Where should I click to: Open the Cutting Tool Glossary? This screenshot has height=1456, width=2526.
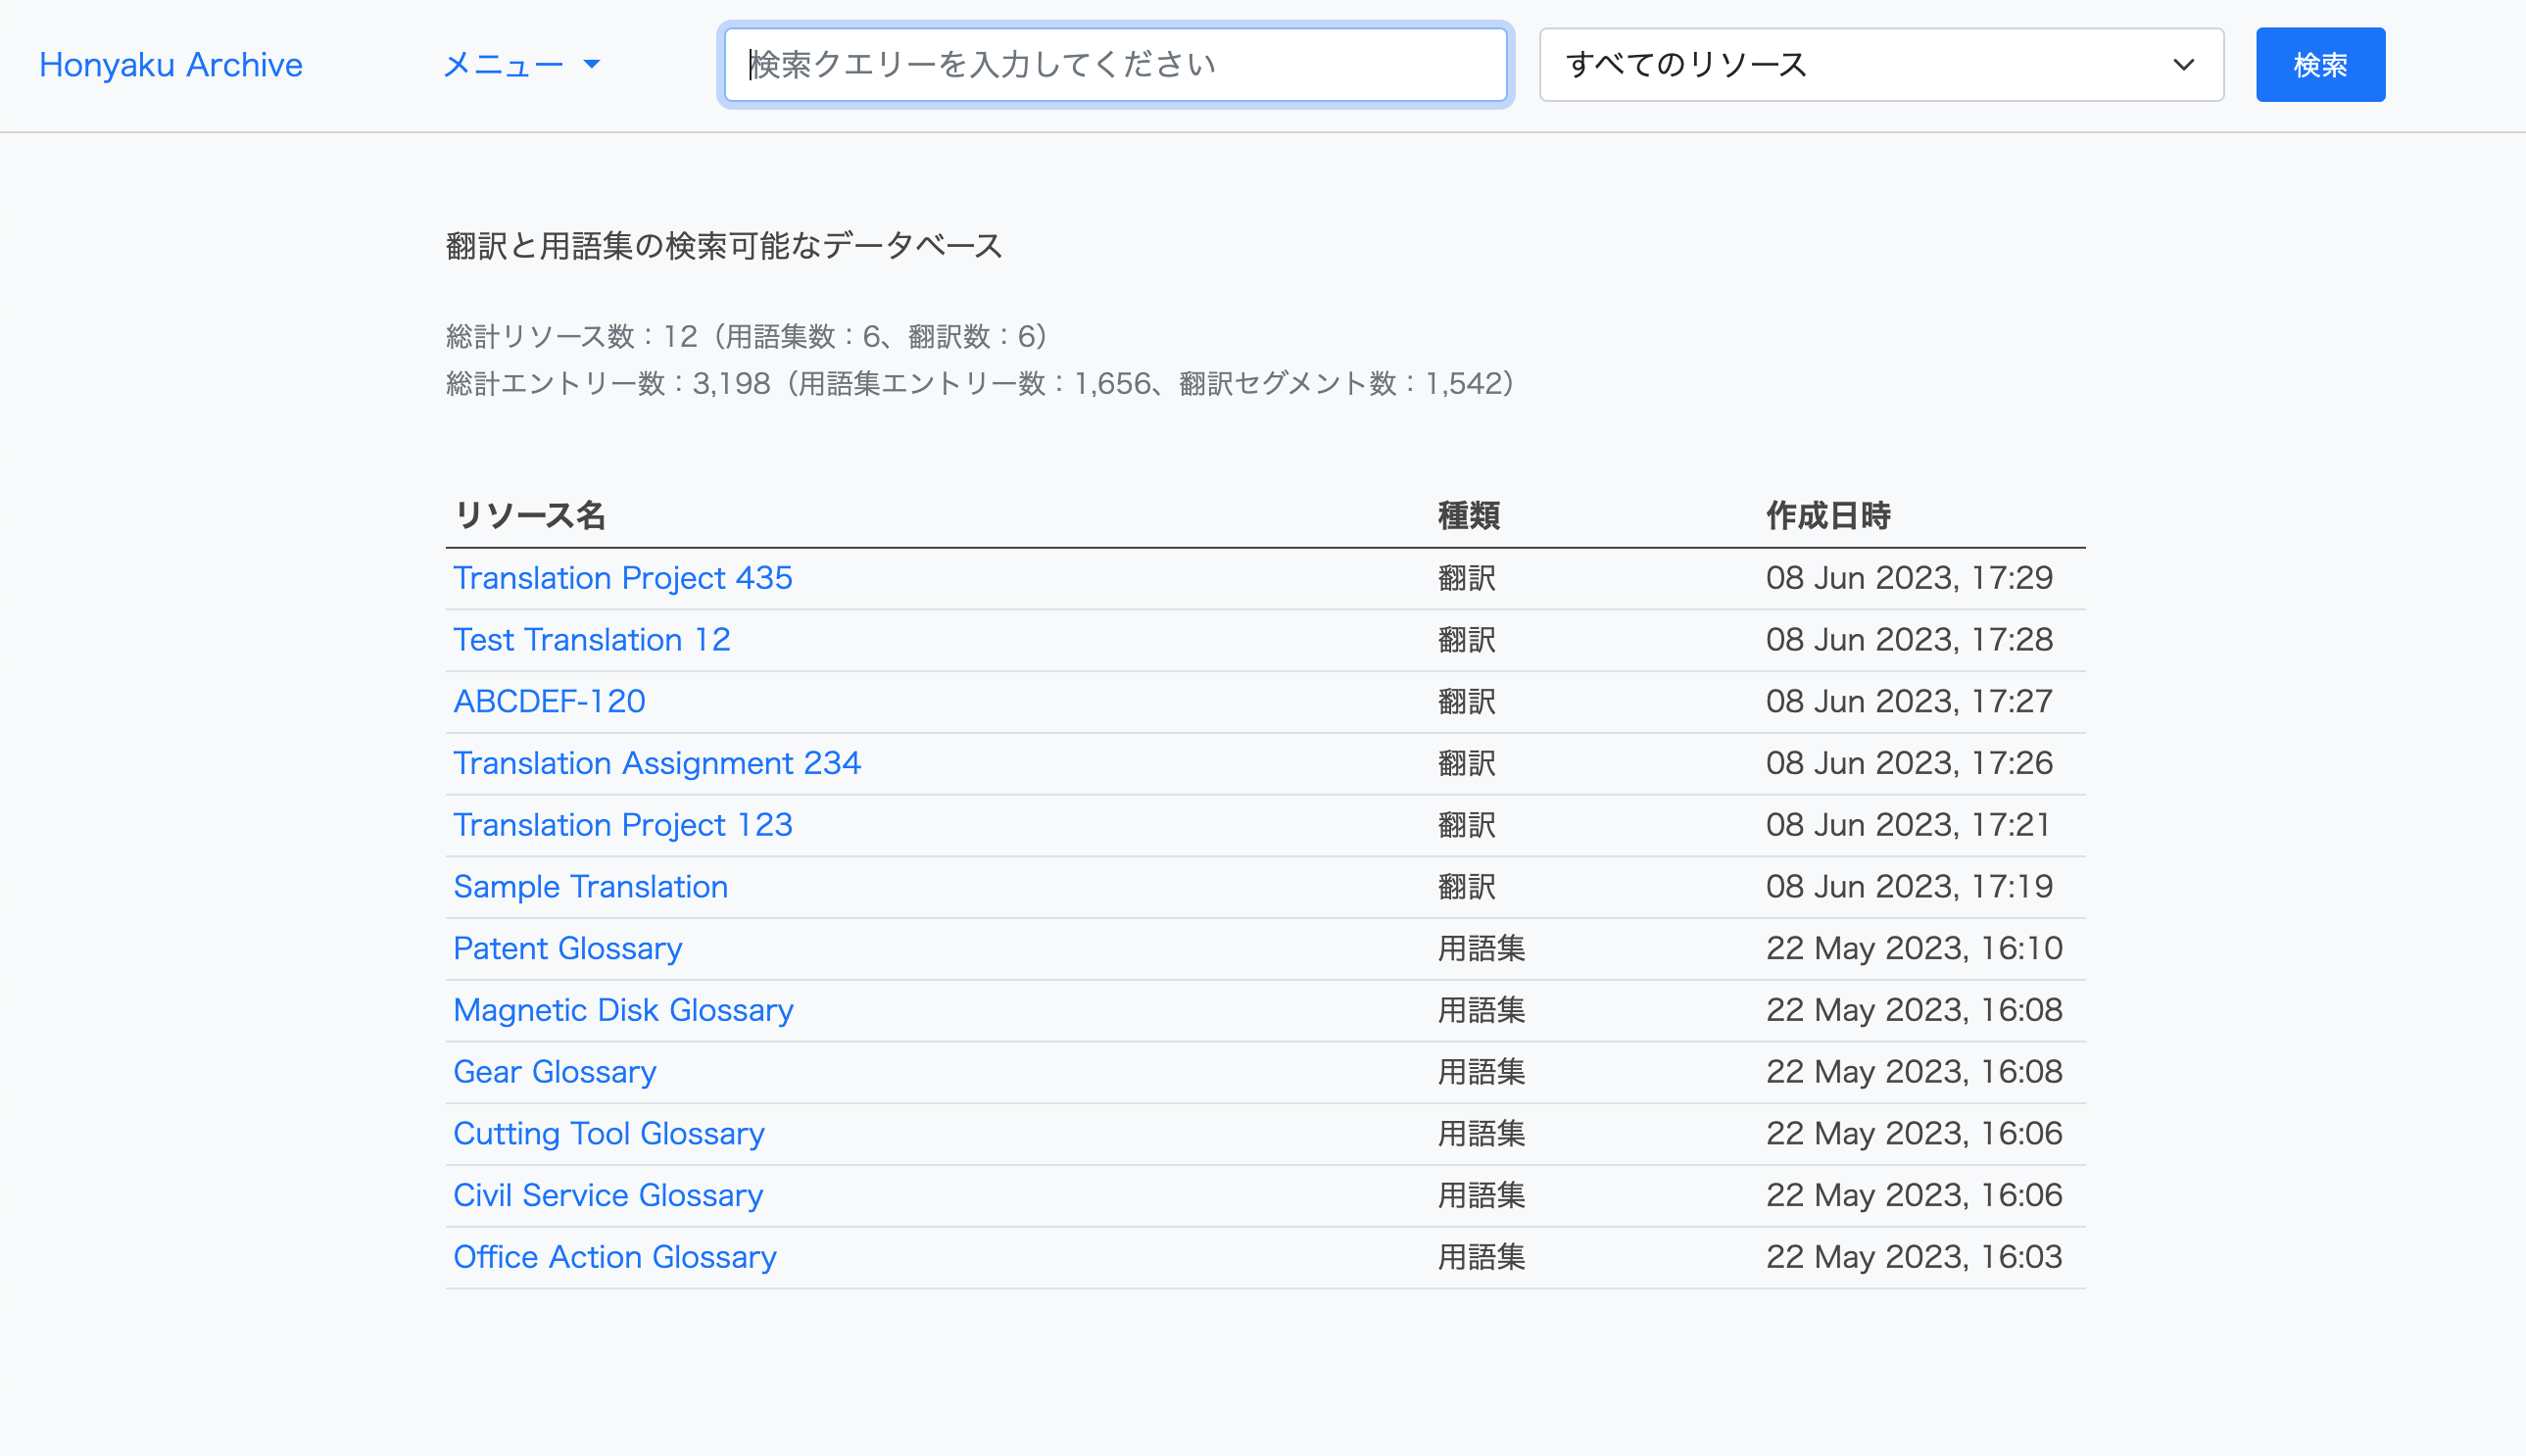[608, 1133]
